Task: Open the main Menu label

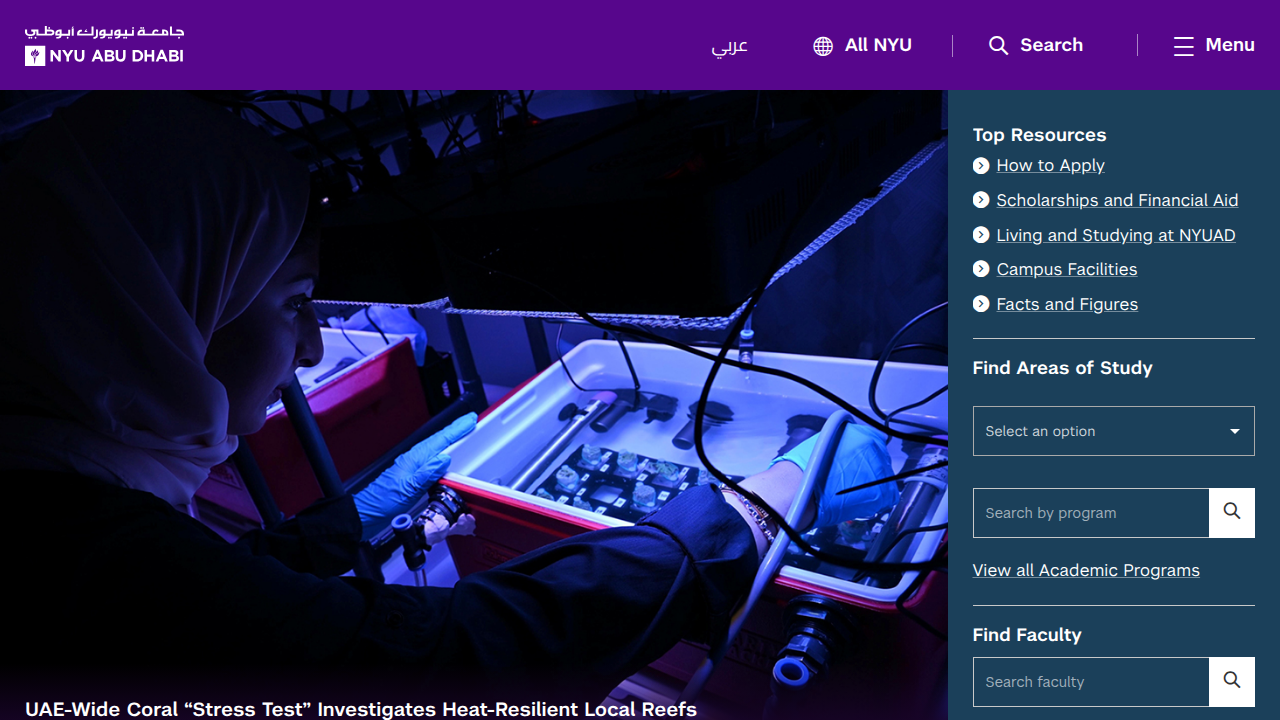Action: [x=1230, y=45]
